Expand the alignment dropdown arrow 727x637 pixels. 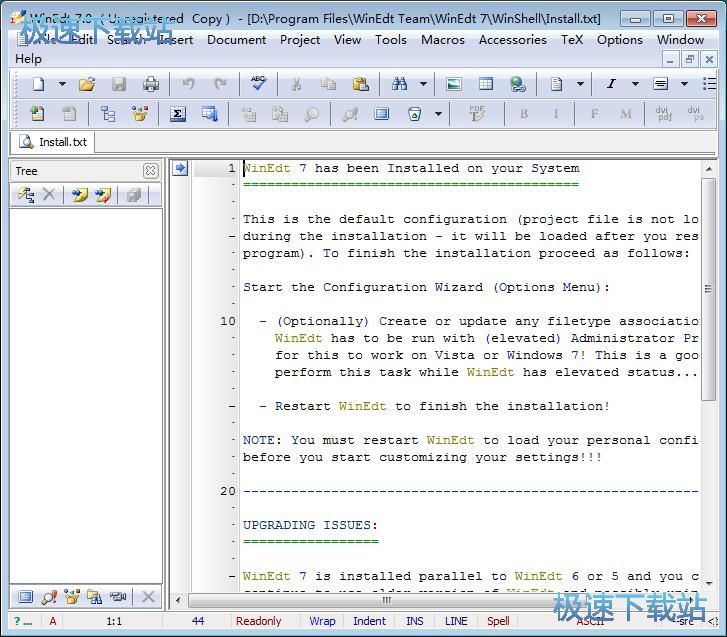684,84
